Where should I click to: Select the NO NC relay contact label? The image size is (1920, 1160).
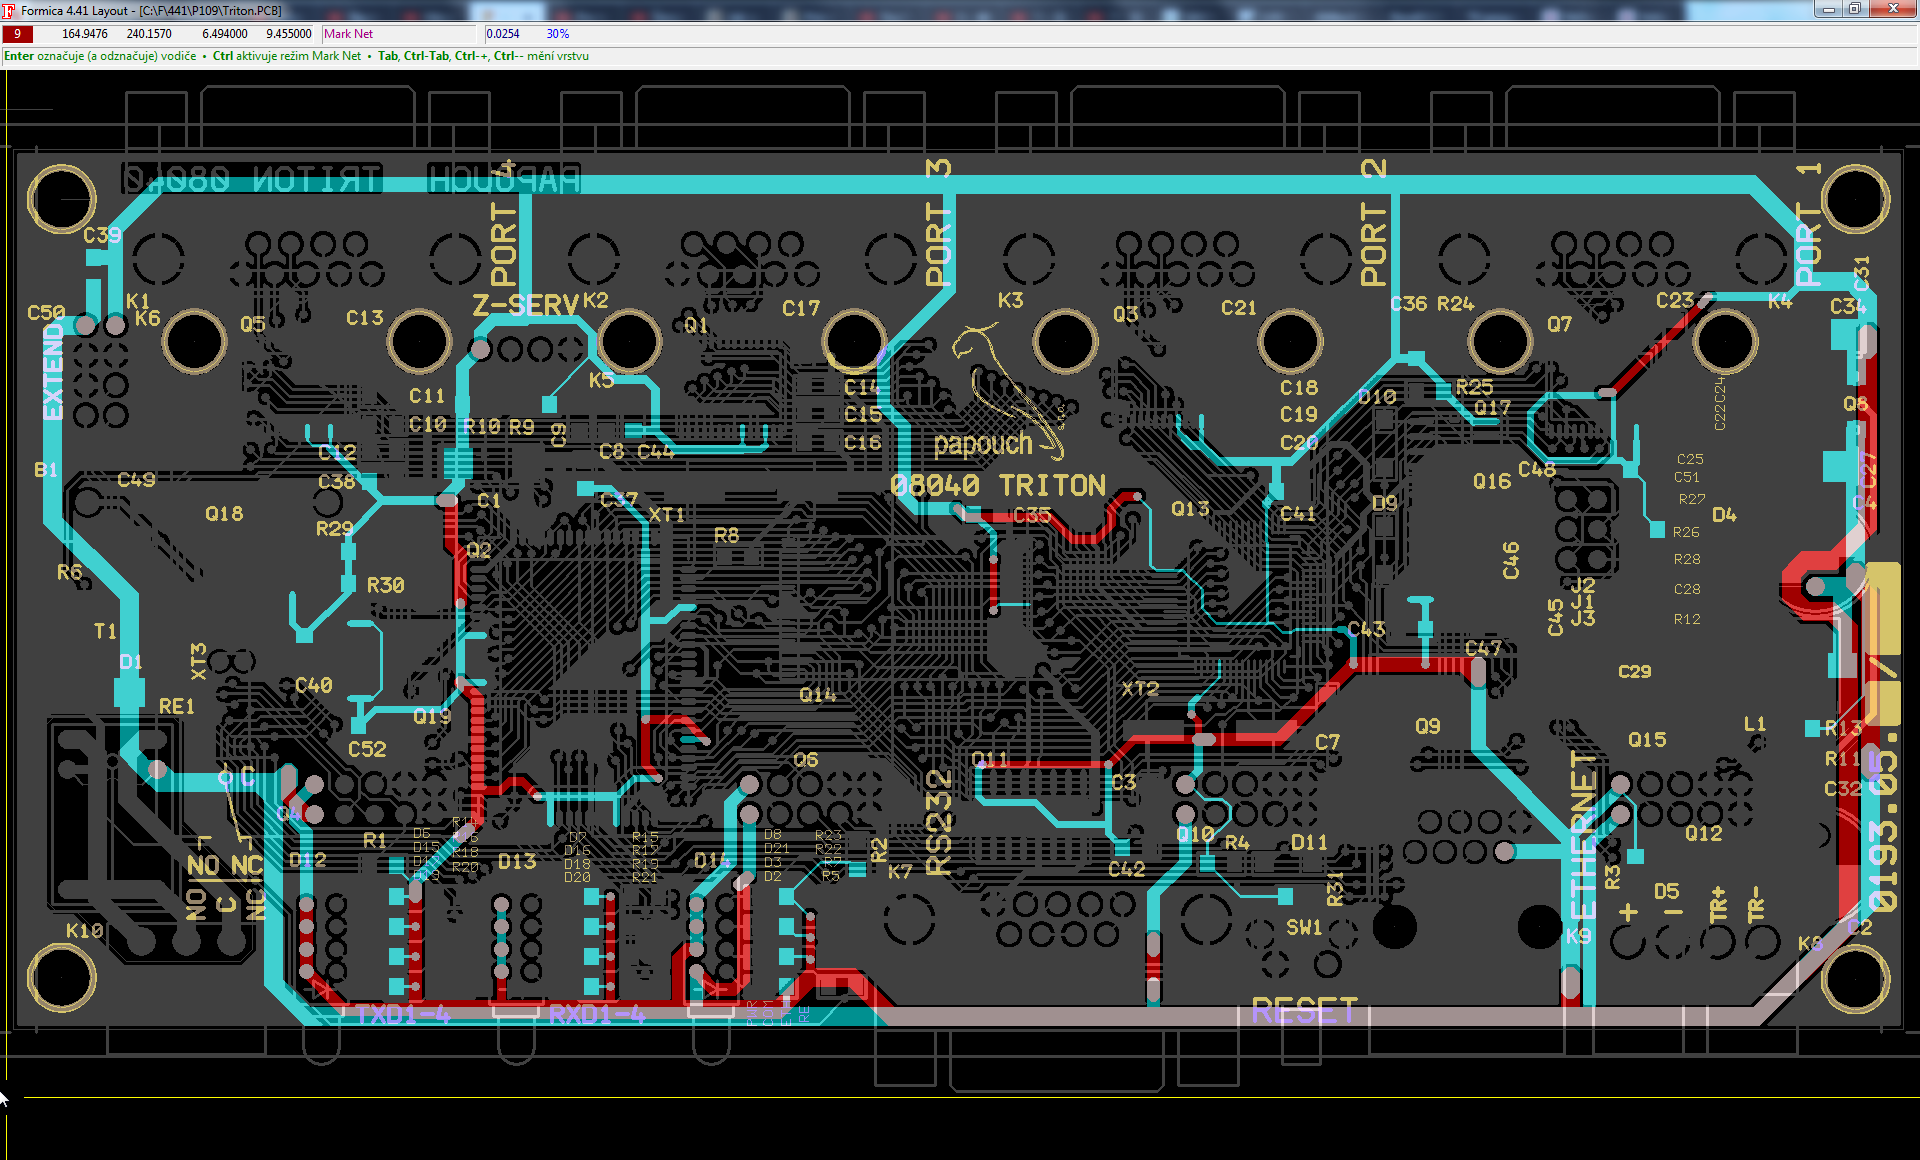(x=225, y=866)
